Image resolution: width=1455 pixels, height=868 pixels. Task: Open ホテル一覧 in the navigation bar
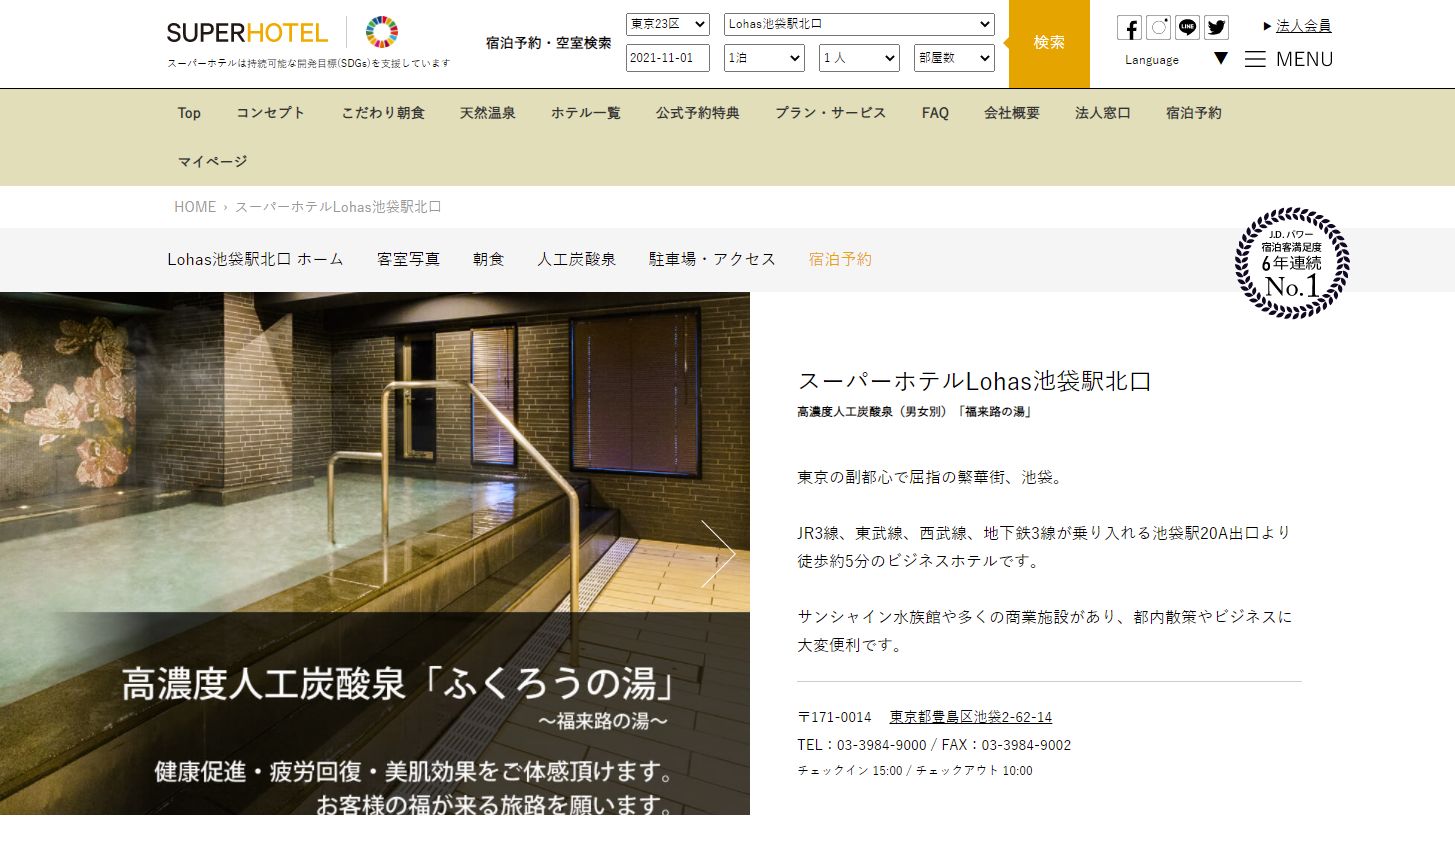tap(586, 113)
